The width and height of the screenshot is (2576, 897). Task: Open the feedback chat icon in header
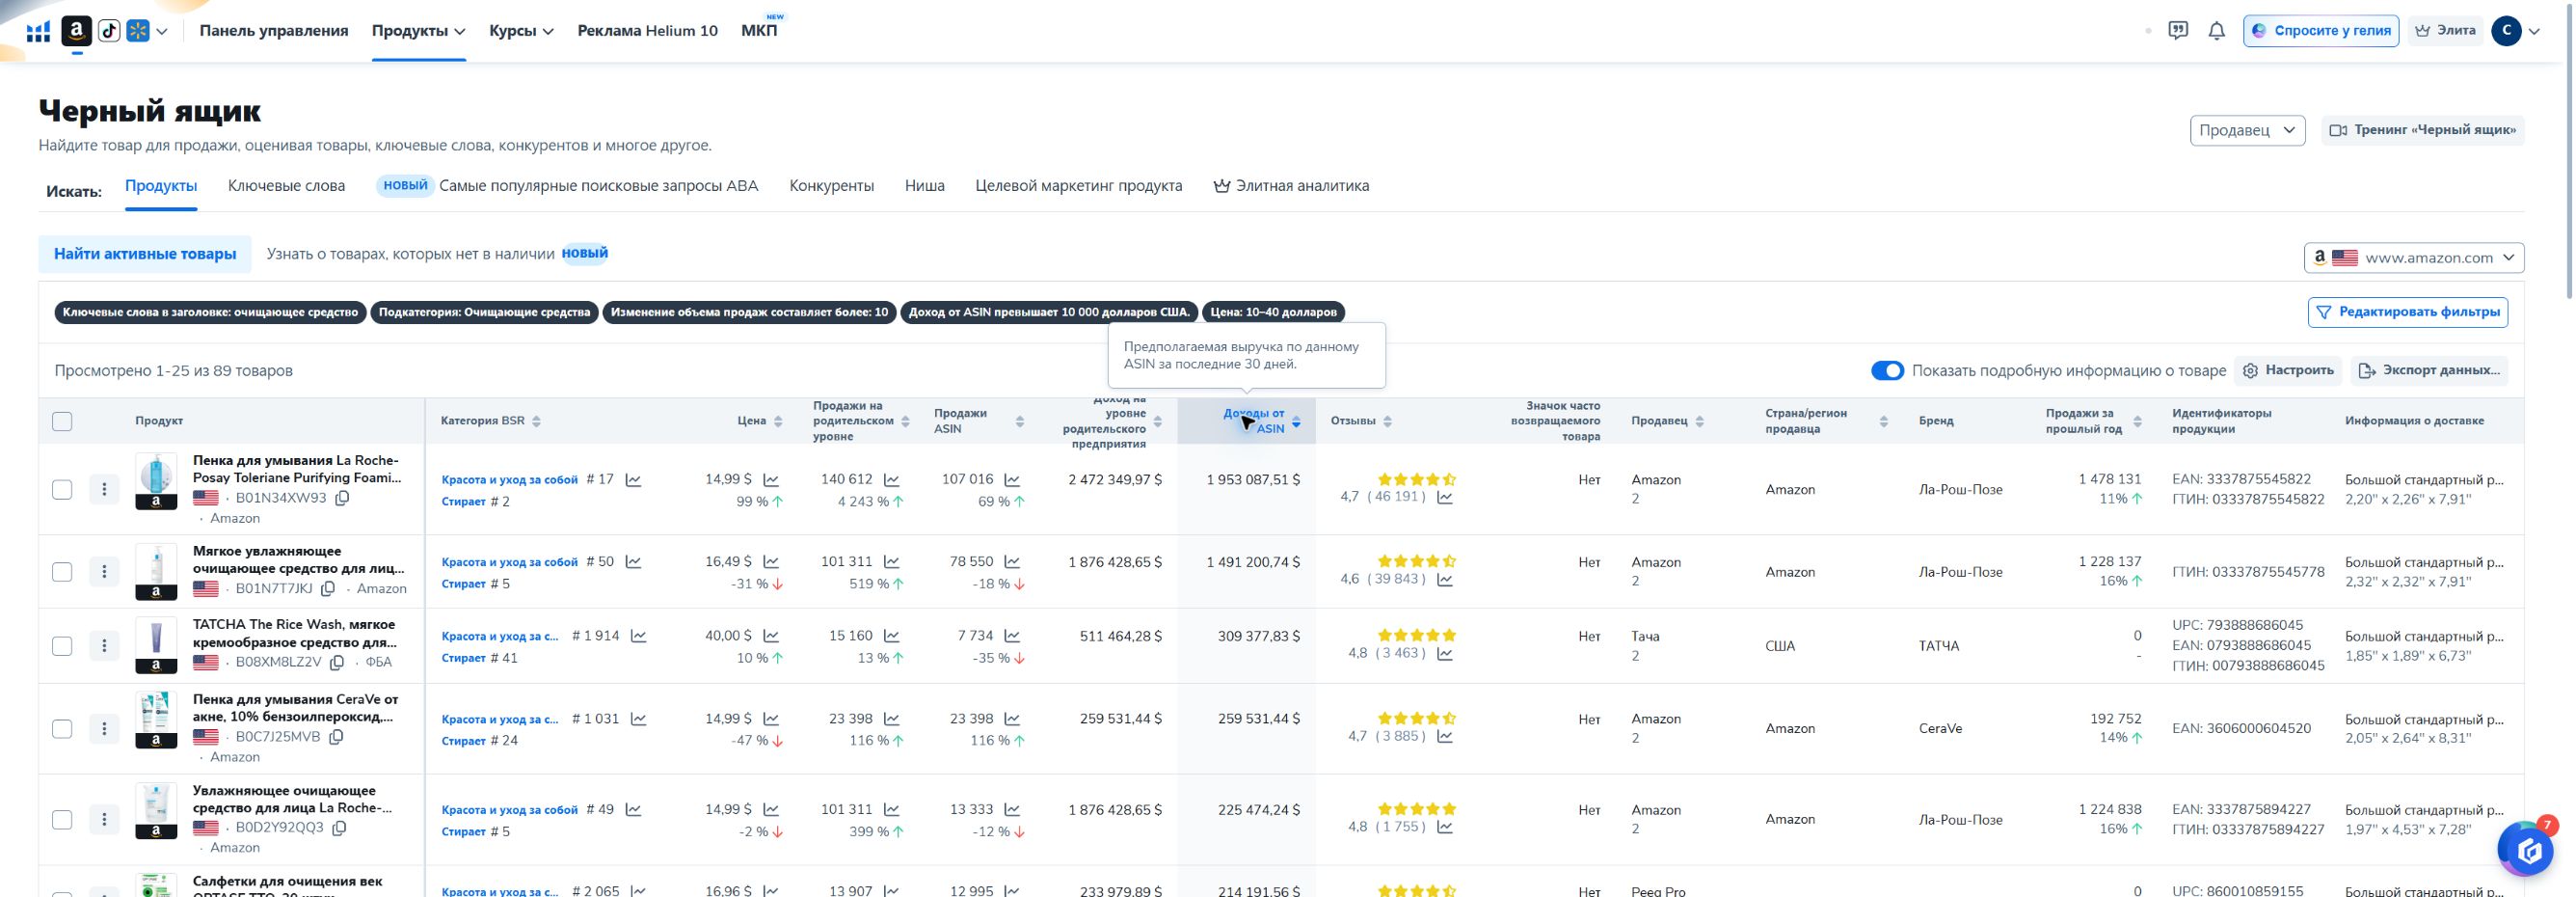[2178, 31]
